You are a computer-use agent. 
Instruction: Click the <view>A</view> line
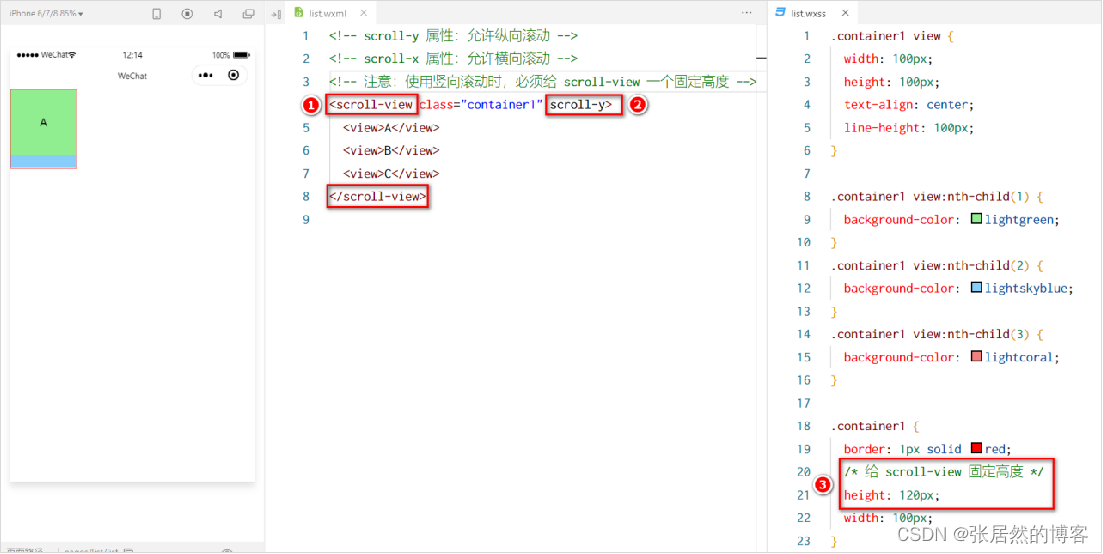point(391,127)
